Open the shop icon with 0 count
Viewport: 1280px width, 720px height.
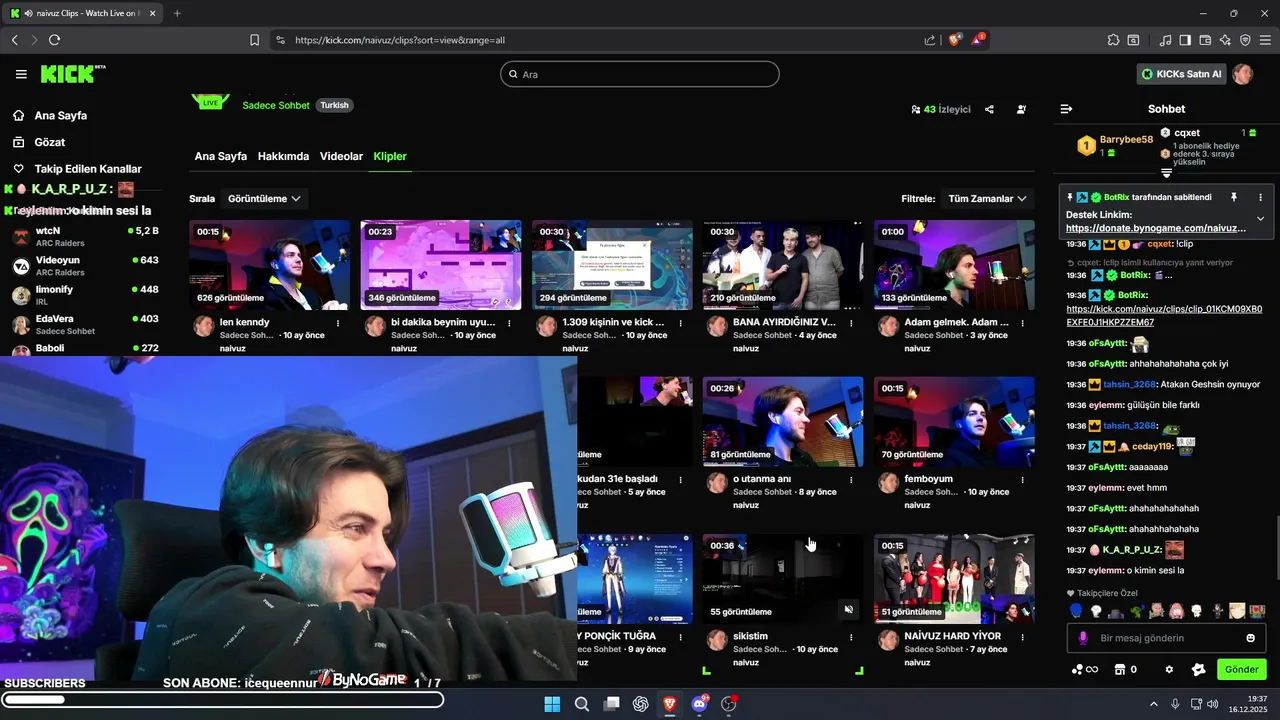coord(1125,669)
